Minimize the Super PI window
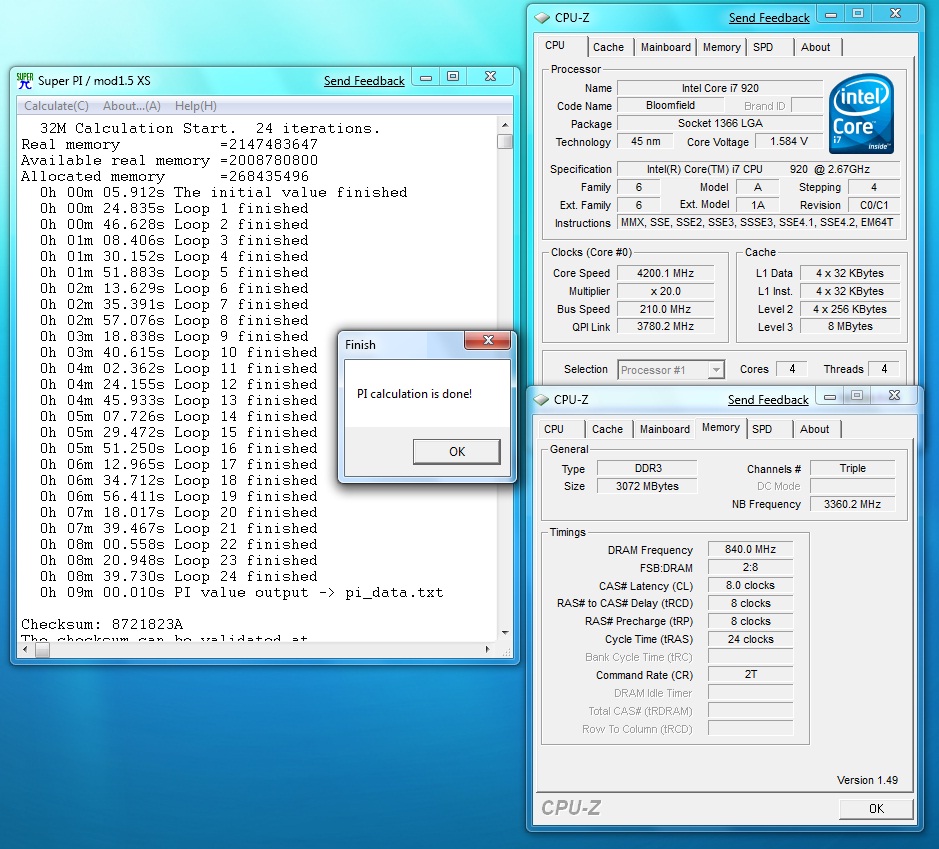939x849 pixels. click(x=426, y=77)
